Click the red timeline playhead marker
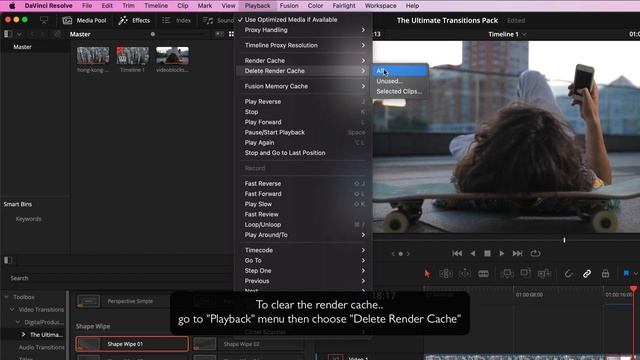The width and height of the screenshot is (640, 360). [633, 289]
